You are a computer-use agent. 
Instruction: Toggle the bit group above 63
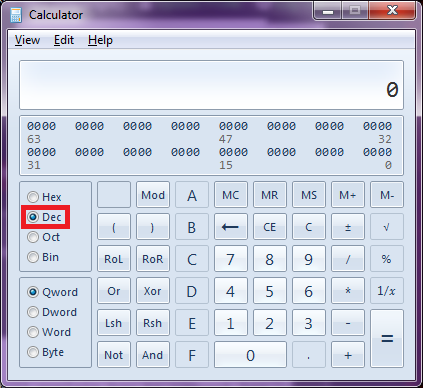42,126
